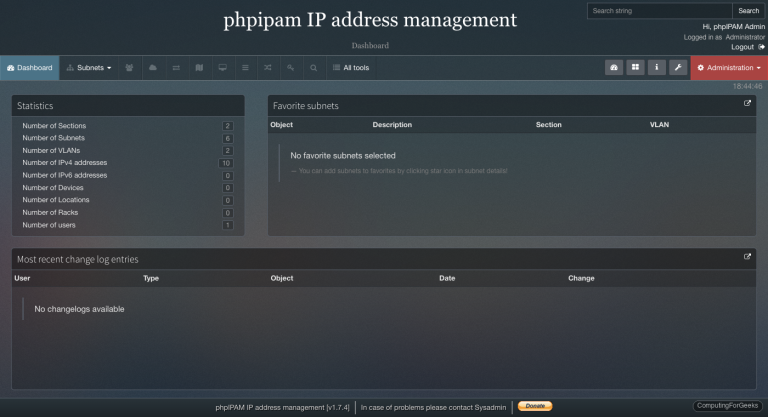Click the exchange arrows icon in navbar
This screenshot has width=768, height=417.
point(176,68)
